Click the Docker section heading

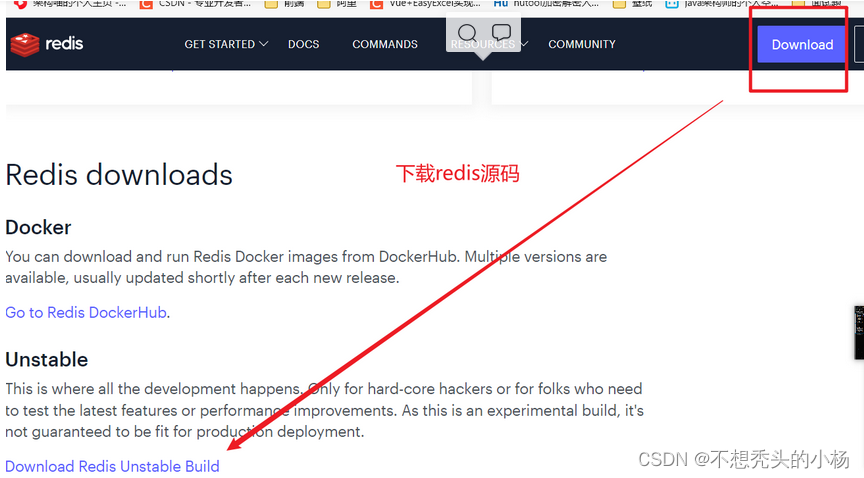[x=39, y=228]
